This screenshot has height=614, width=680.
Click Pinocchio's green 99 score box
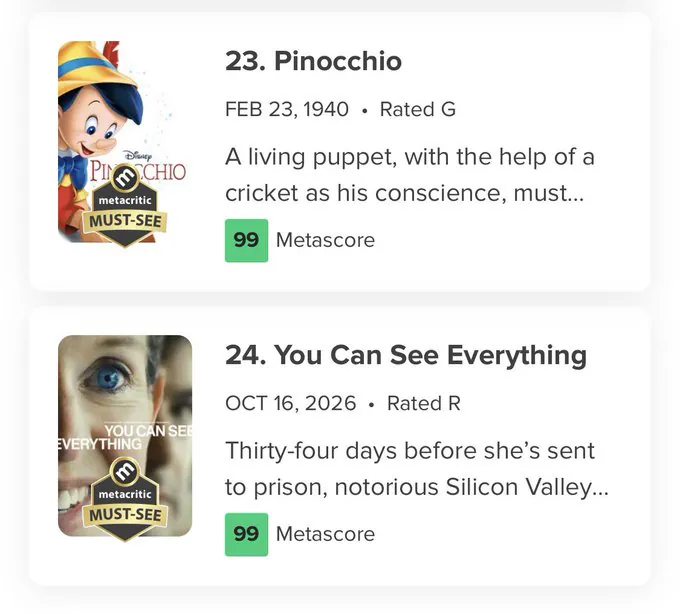246,240
